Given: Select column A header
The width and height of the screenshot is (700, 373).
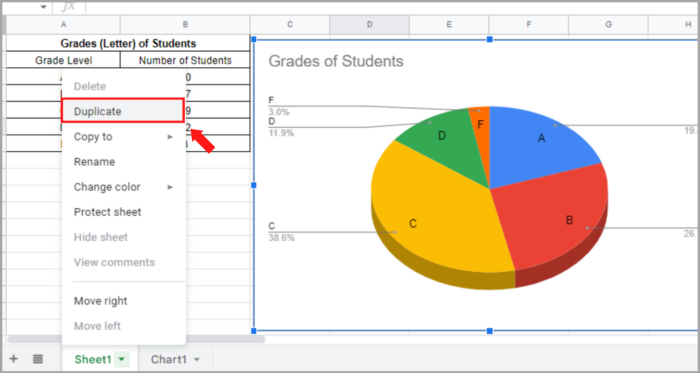Looking at the screenshot, I should 63,25.
